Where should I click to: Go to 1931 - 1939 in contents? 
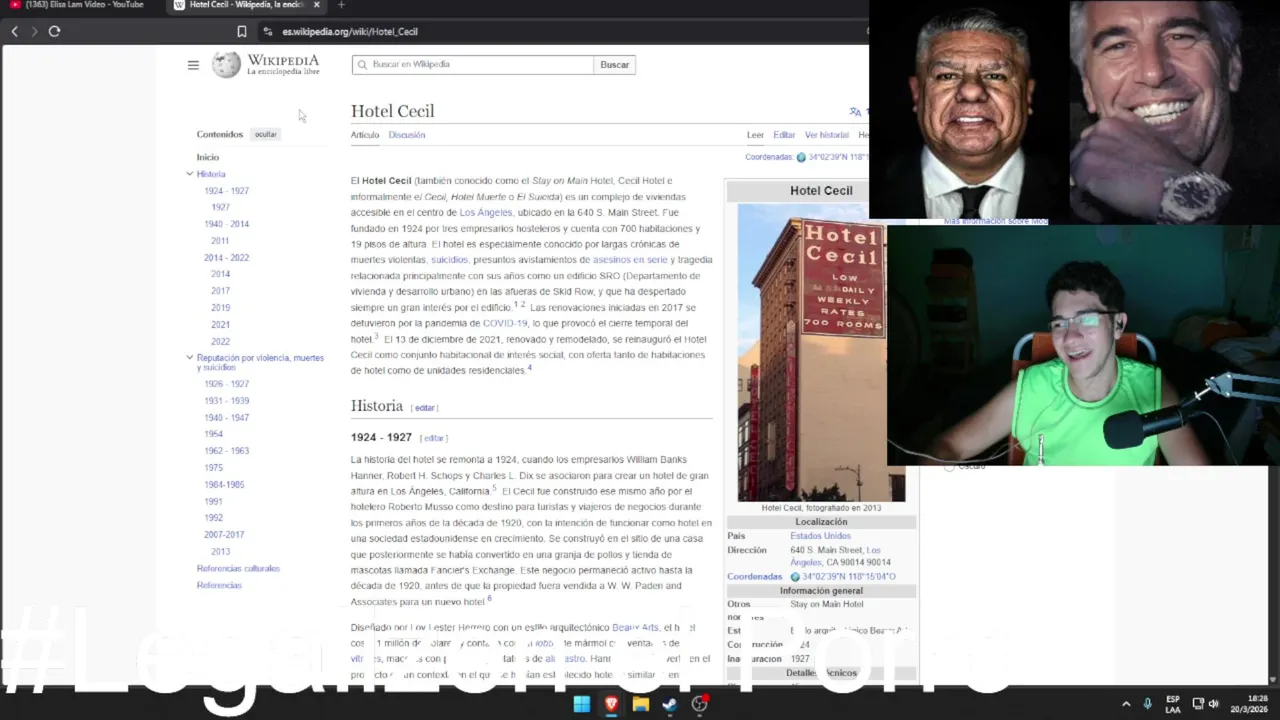(x=226, y=401)
